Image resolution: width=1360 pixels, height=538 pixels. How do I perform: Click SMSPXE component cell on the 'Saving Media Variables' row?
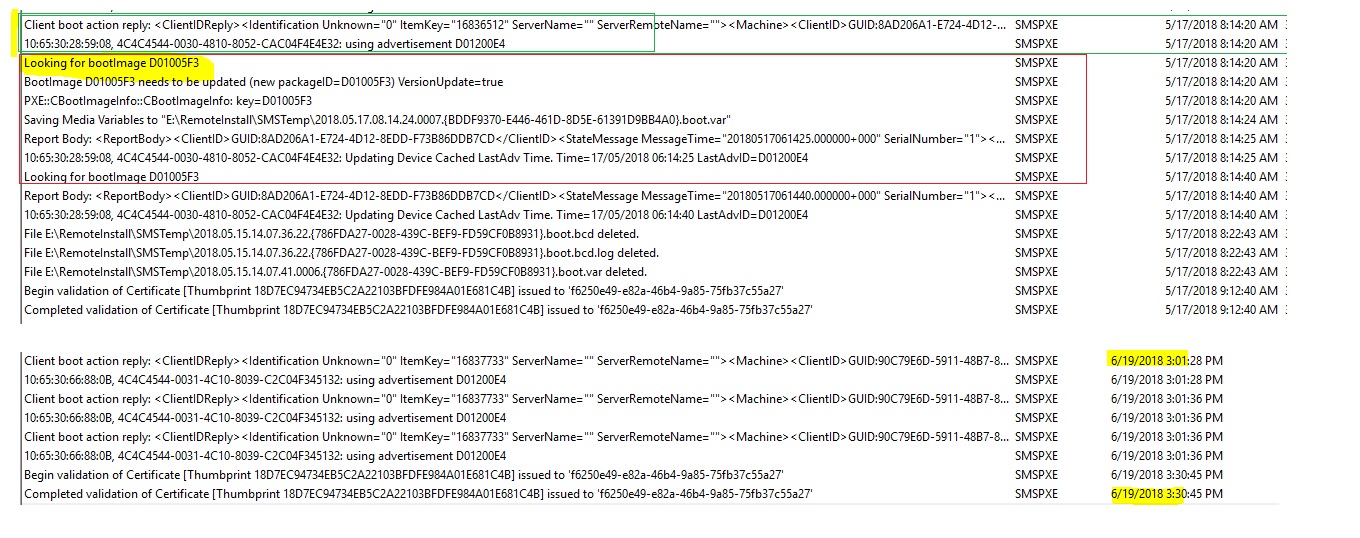[x=1036, y=120]
